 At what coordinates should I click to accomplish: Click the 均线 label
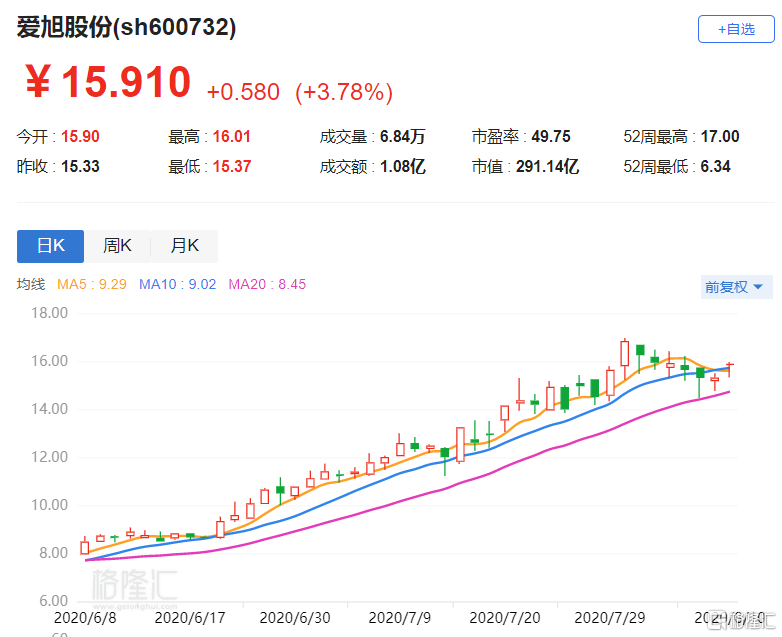click(x=31, y=284)
